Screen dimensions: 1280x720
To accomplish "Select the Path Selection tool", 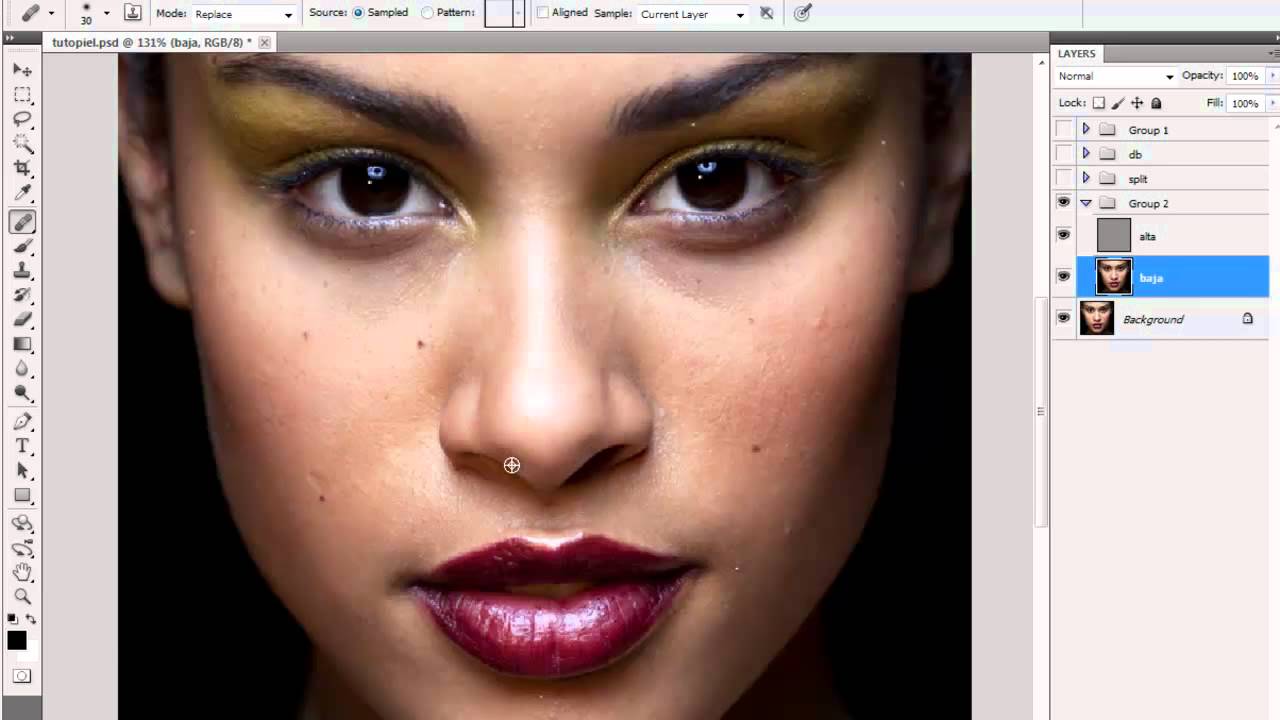I will click(x=22, y=471).
